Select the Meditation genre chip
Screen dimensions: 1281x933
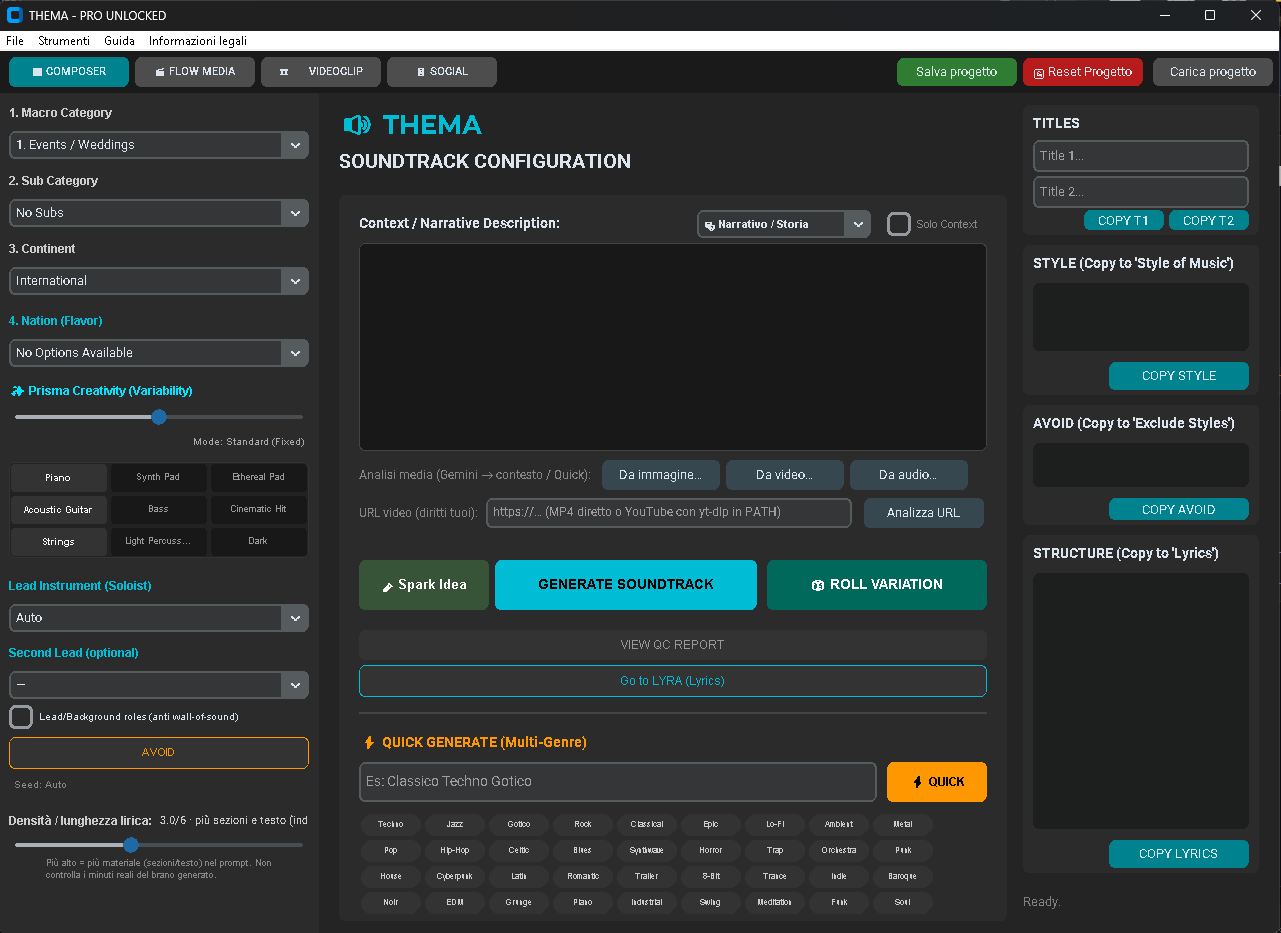(775, 903)
